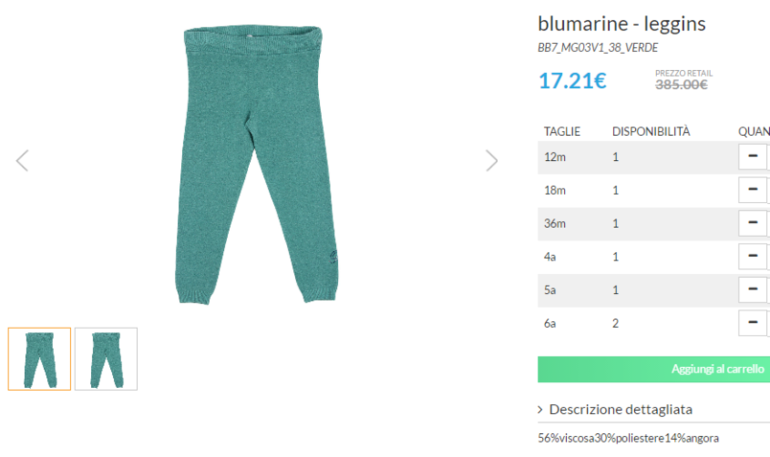Decrease quantity for size 5a
The width and height of the screenshot is (770, 457).
(751, 290)
